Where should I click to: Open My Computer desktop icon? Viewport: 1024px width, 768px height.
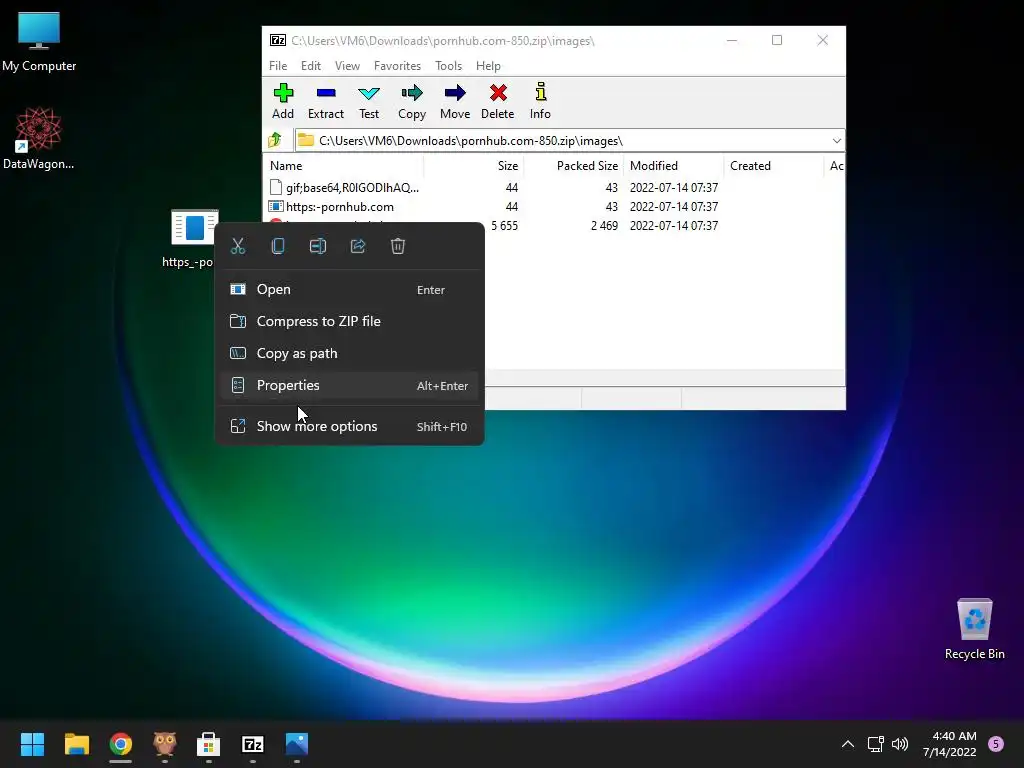[39, 42]
